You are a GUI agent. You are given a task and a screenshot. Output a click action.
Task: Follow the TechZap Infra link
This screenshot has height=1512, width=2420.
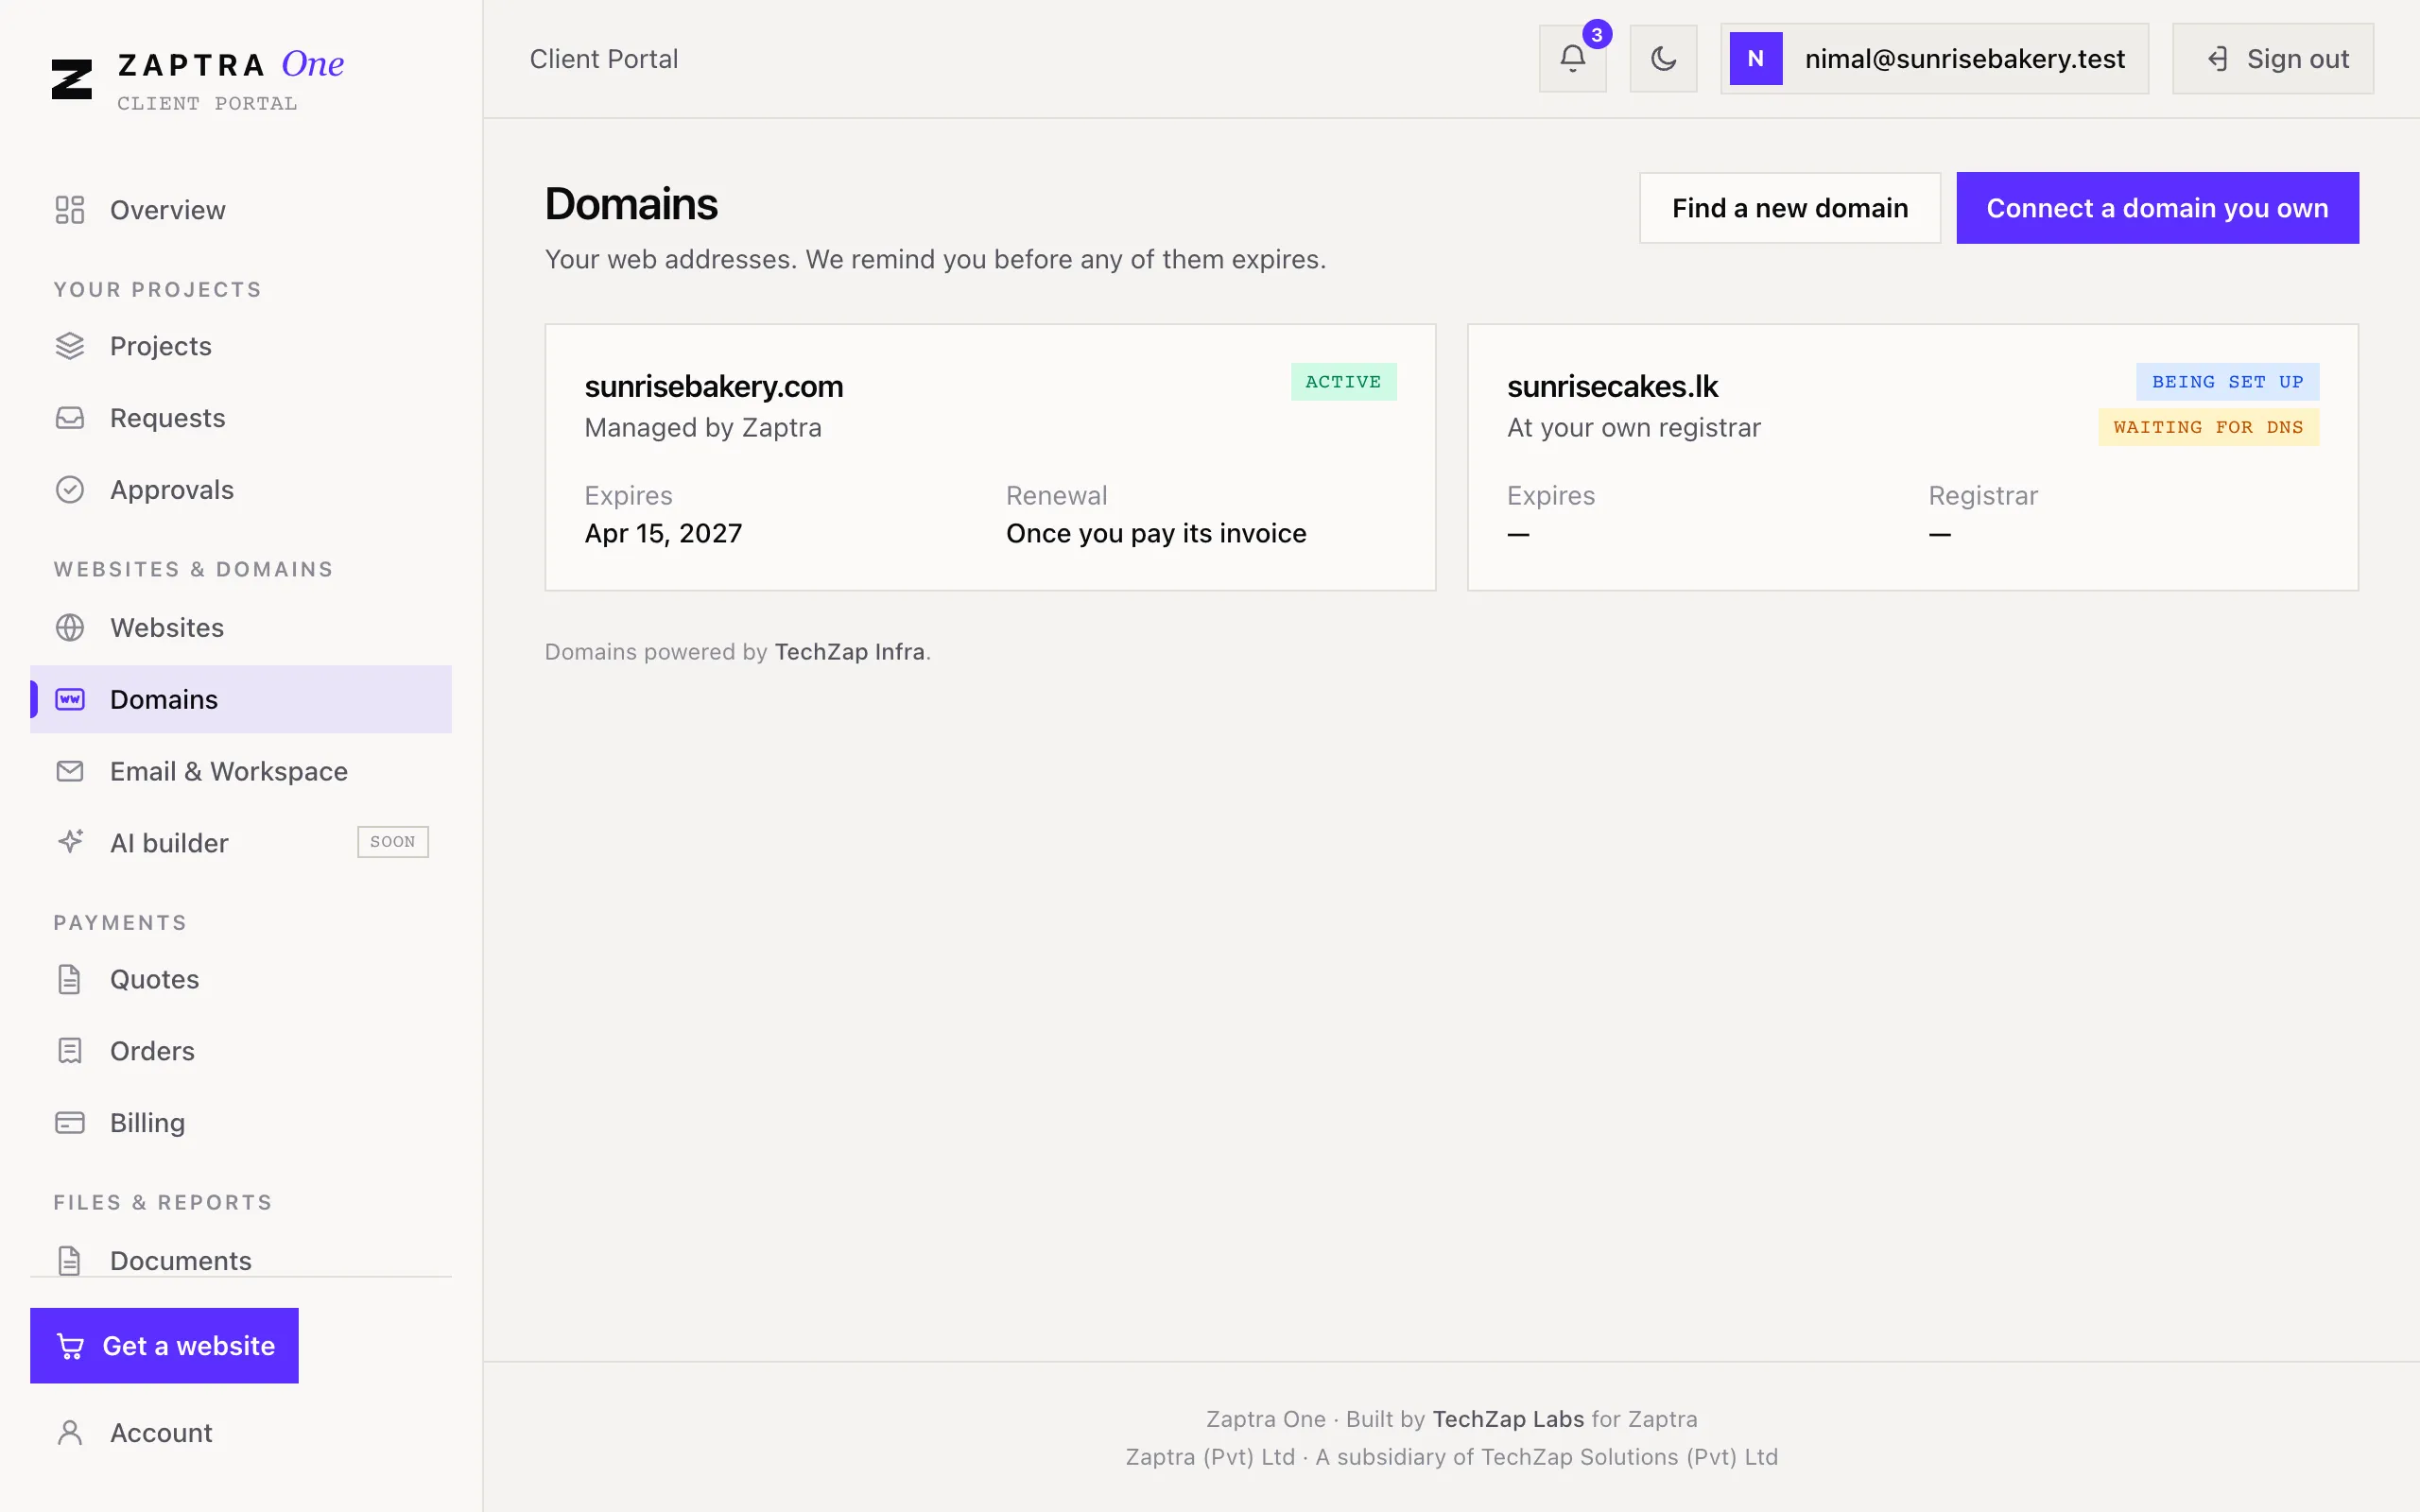[849, 652]
